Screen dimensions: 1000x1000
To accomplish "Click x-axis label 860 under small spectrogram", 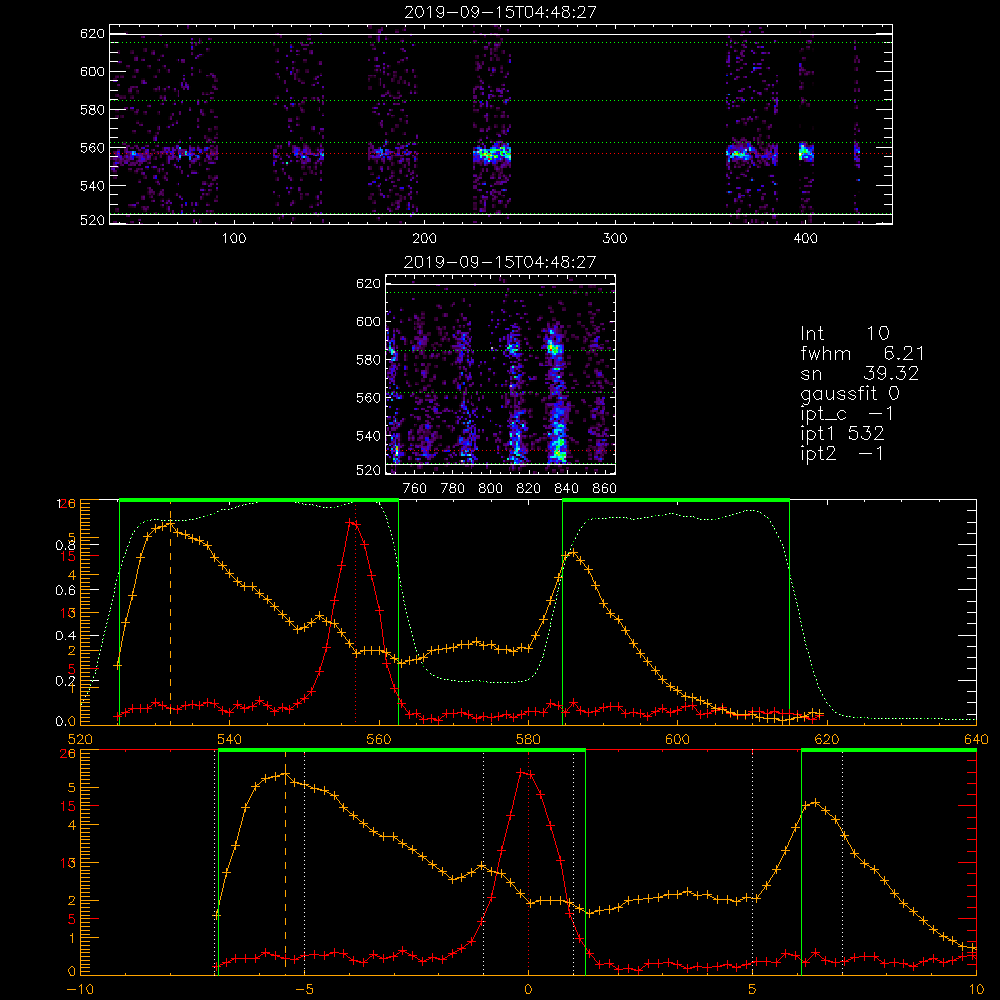I will (605, 489).
